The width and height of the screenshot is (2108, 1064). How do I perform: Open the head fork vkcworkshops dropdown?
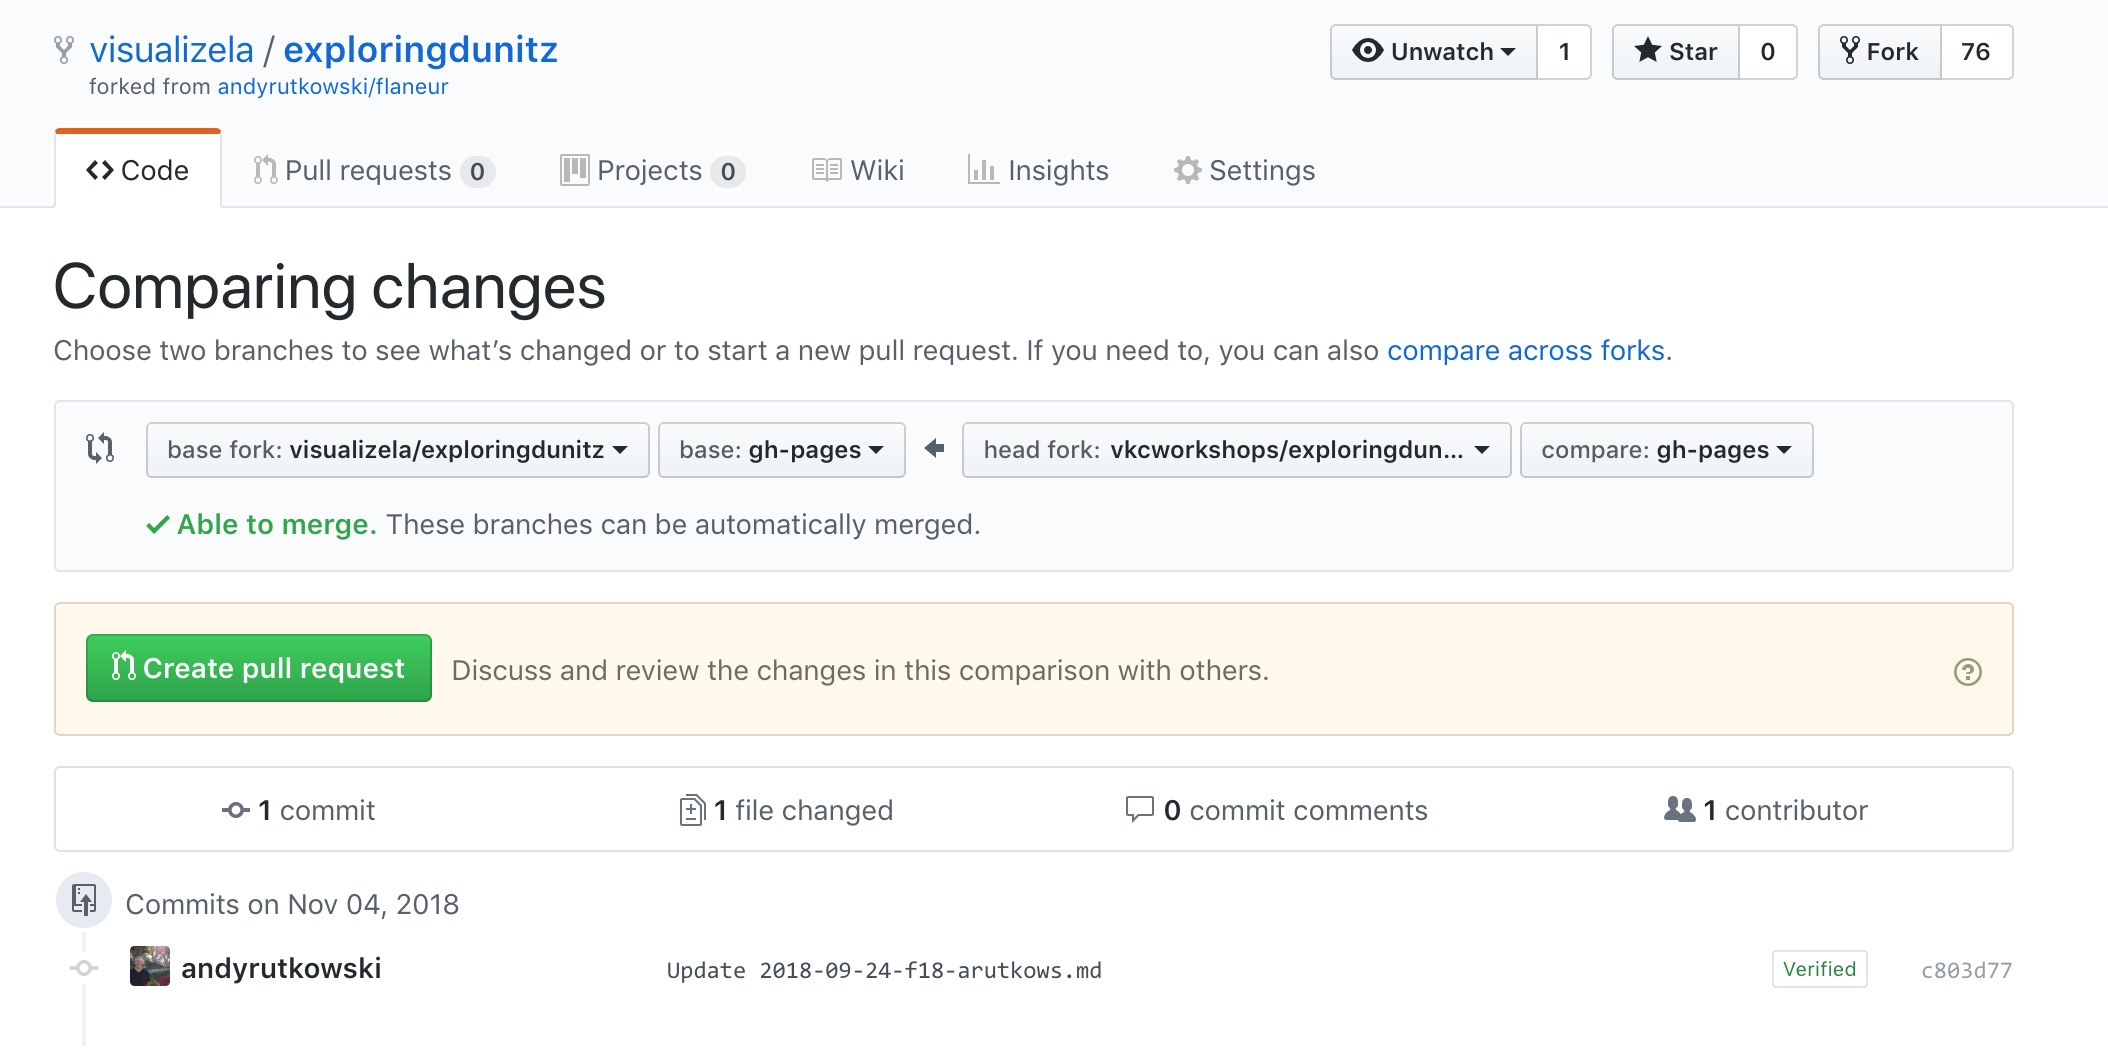tap(1236, 450)
